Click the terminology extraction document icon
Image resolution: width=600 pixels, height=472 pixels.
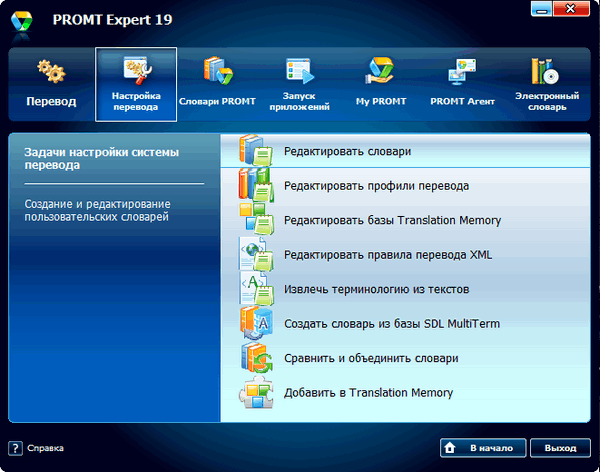[256, 288]
